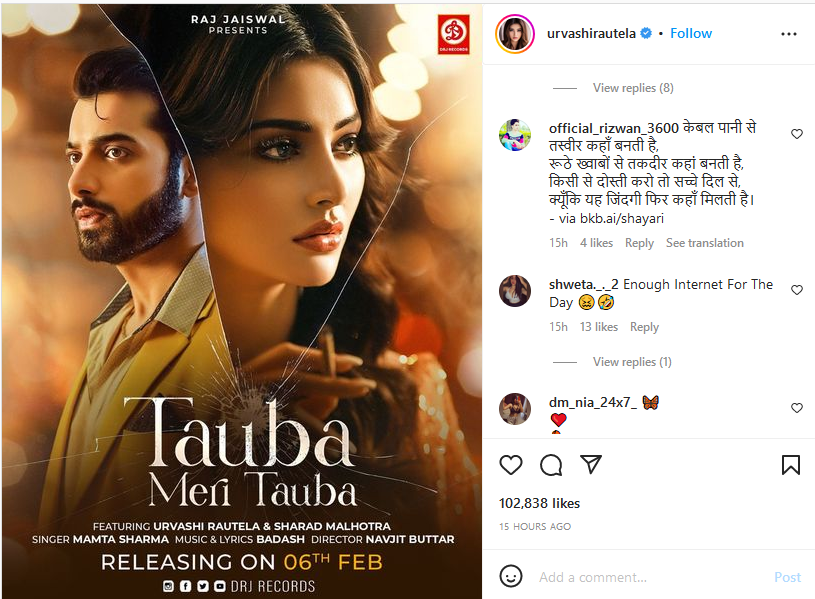Reply to official_rizwan_3600's comment
This screenshot has width=815, height=599.
(639, 243)
